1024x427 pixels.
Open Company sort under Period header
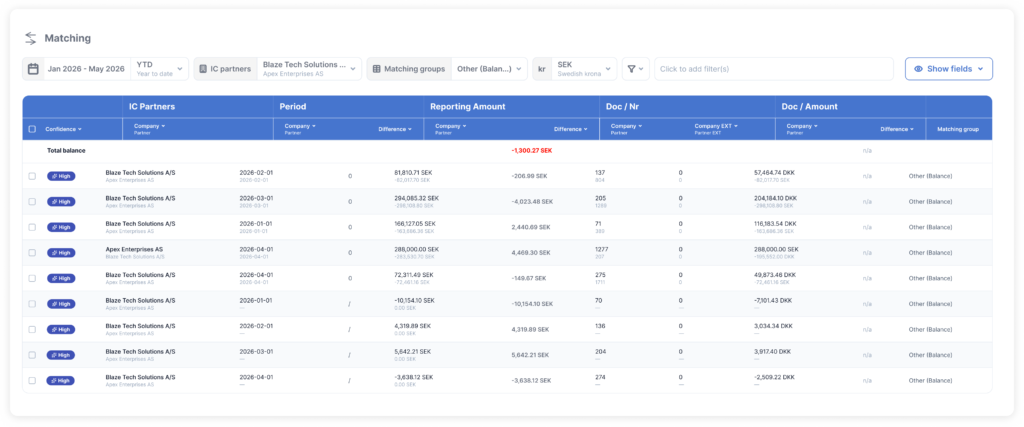(300, 128)
